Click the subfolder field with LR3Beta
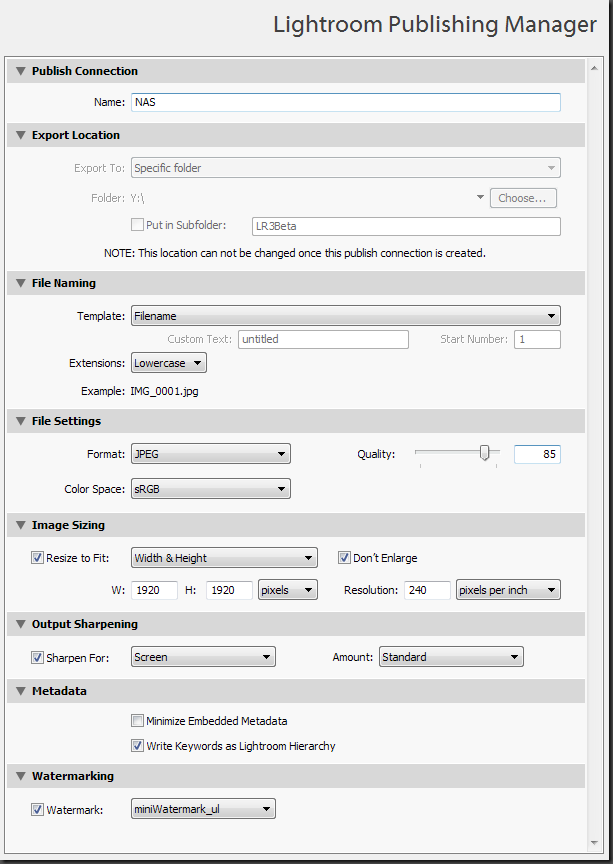Viewport: 613px width, 864px height. tap(406, 226)
